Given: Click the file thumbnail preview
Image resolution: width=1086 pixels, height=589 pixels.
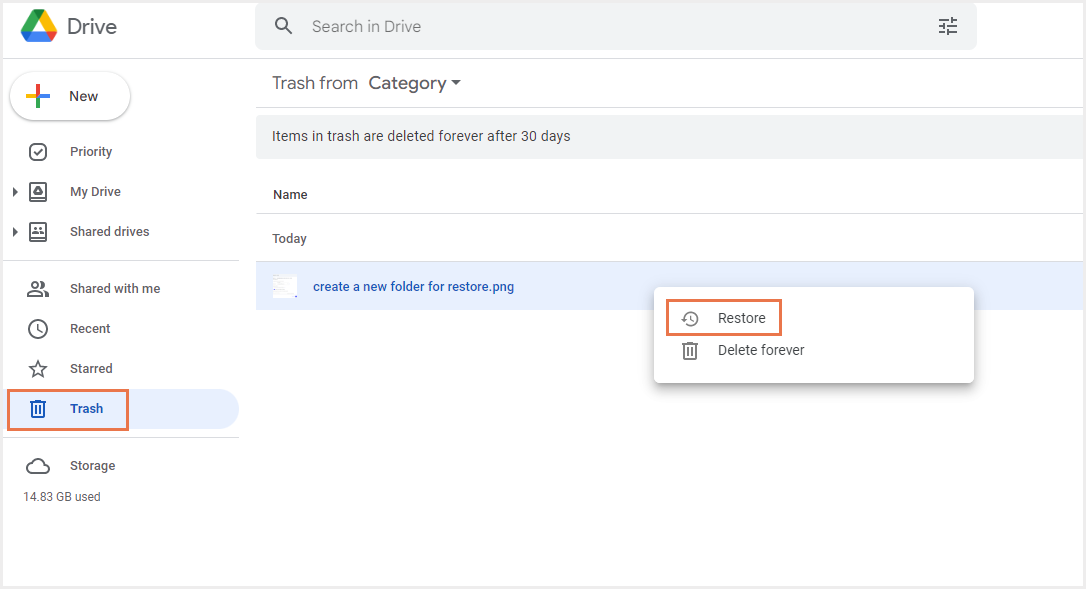Looking at the screenshot, I should 285,287.
